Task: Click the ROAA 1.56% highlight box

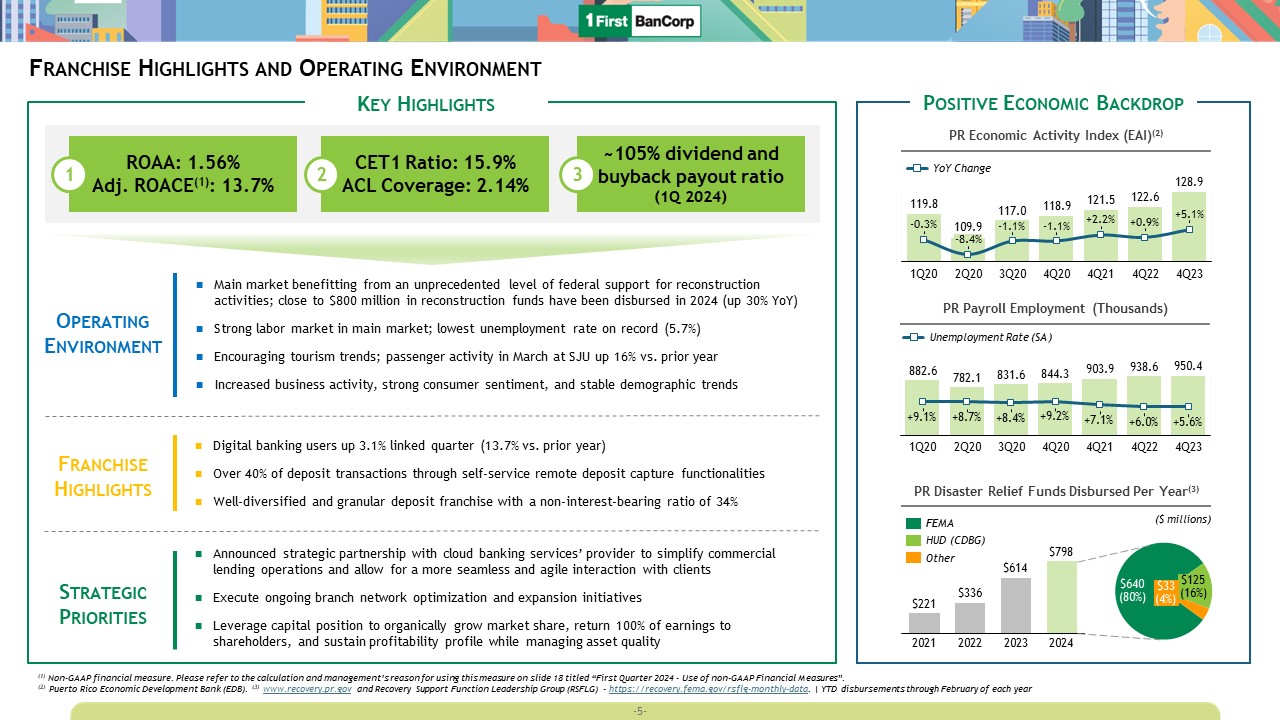Action: (183, 174)
